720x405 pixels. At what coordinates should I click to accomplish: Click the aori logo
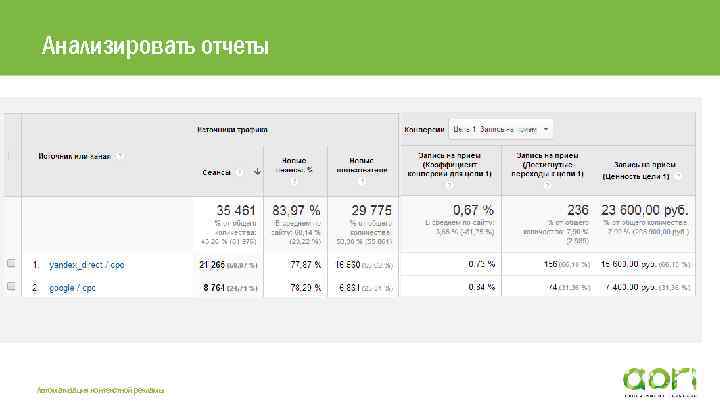[x=659, y=382]
